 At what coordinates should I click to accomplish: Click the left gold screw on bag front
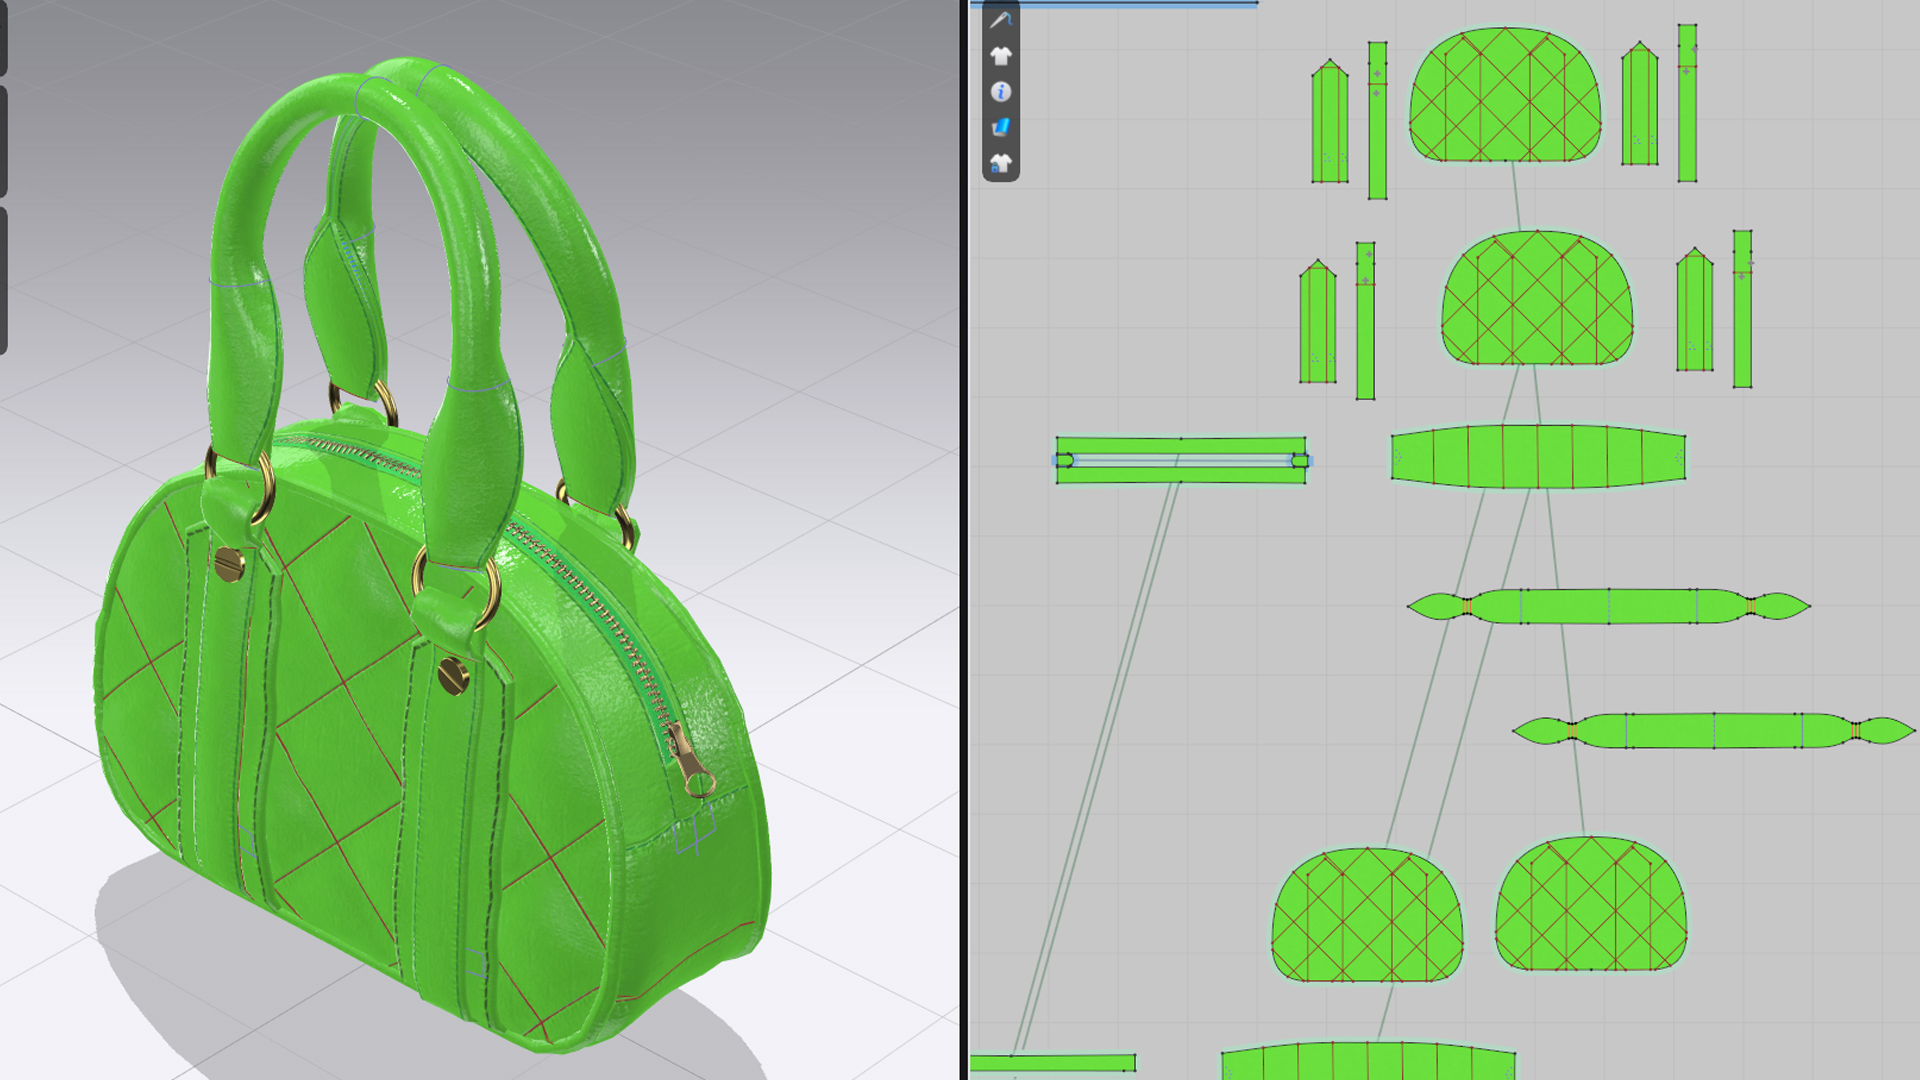(229, 565)
